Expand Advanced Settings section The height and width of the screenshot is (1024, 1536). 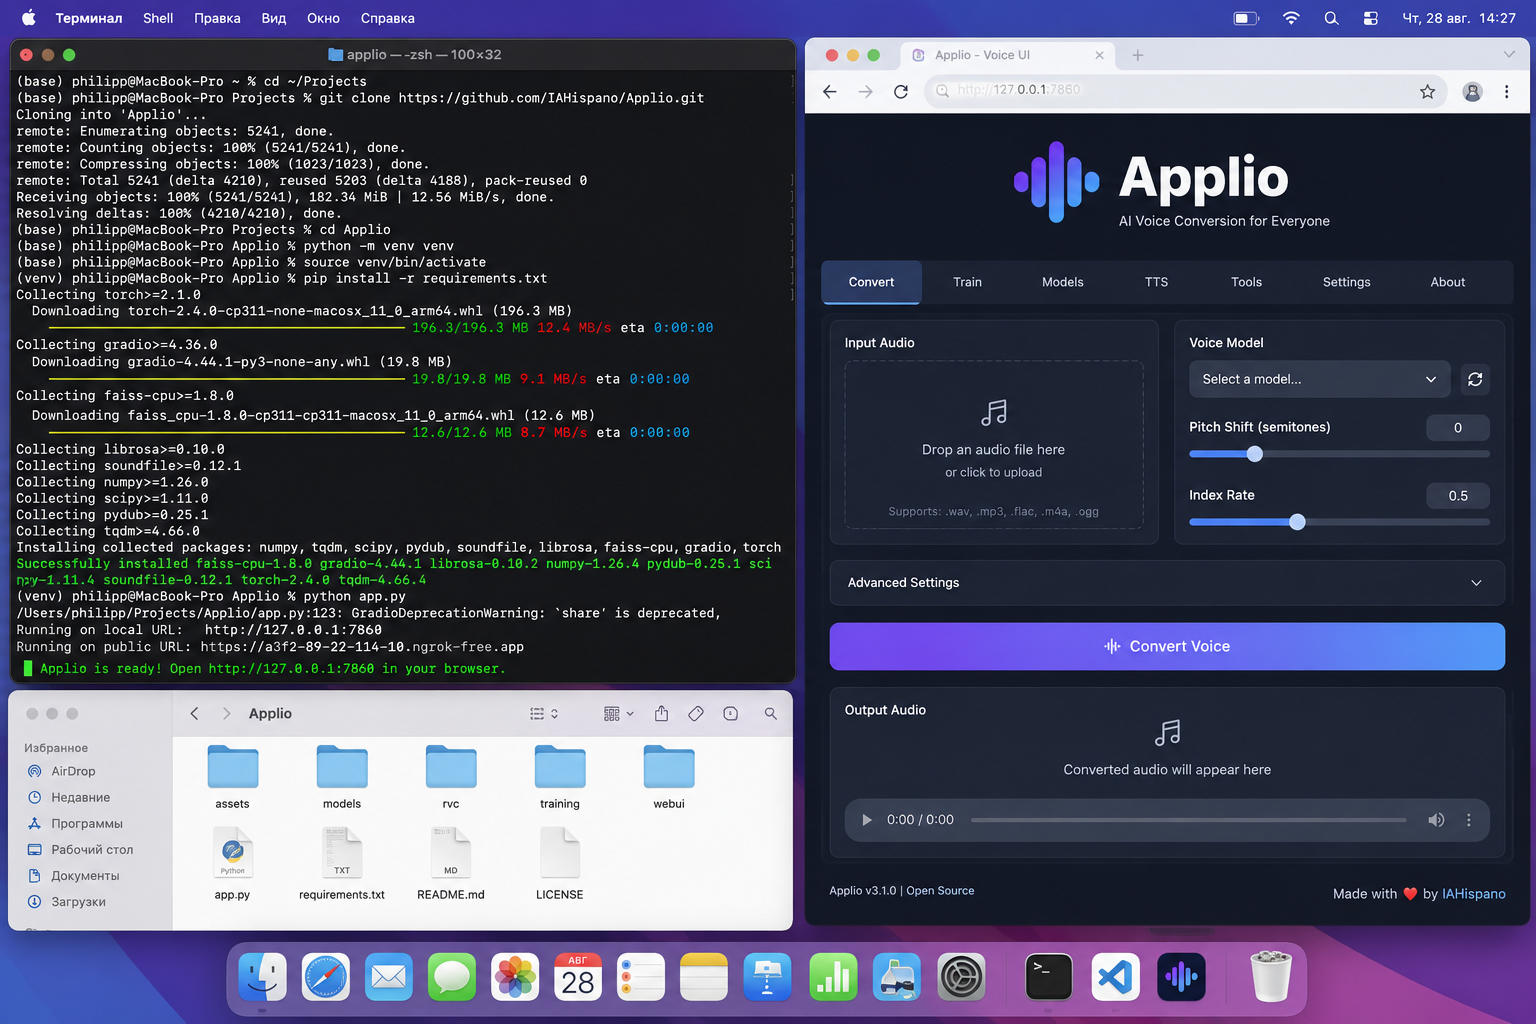[x=1167, y=582]
